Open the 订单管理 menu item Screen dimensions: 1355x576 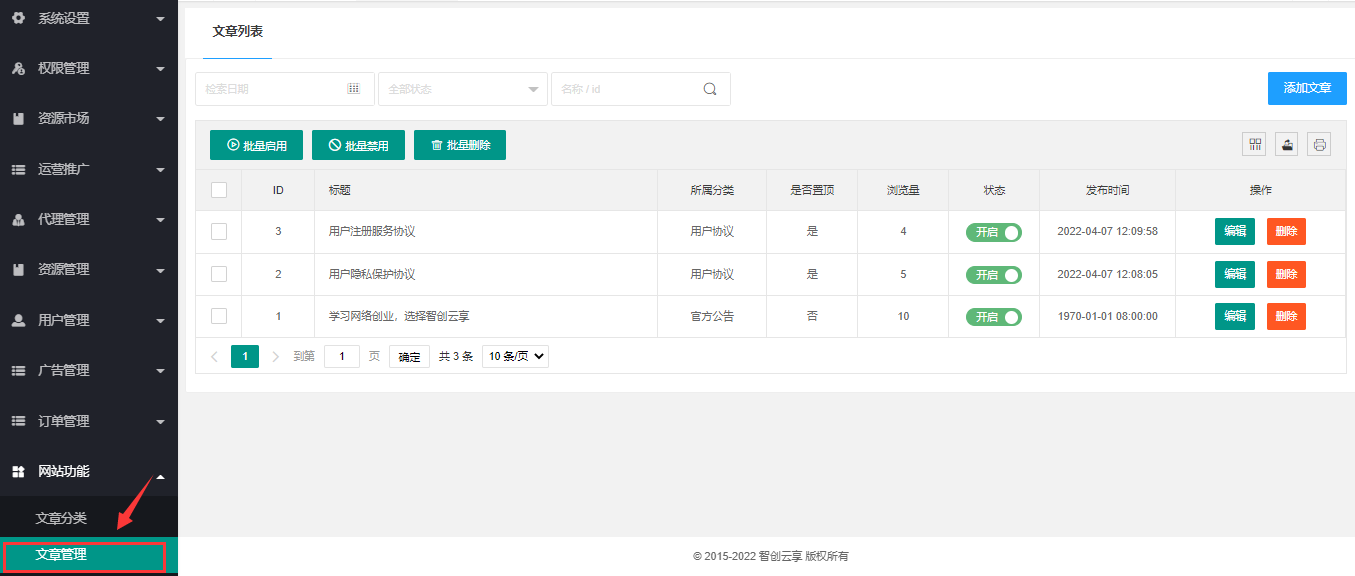(x=89, y=421)
